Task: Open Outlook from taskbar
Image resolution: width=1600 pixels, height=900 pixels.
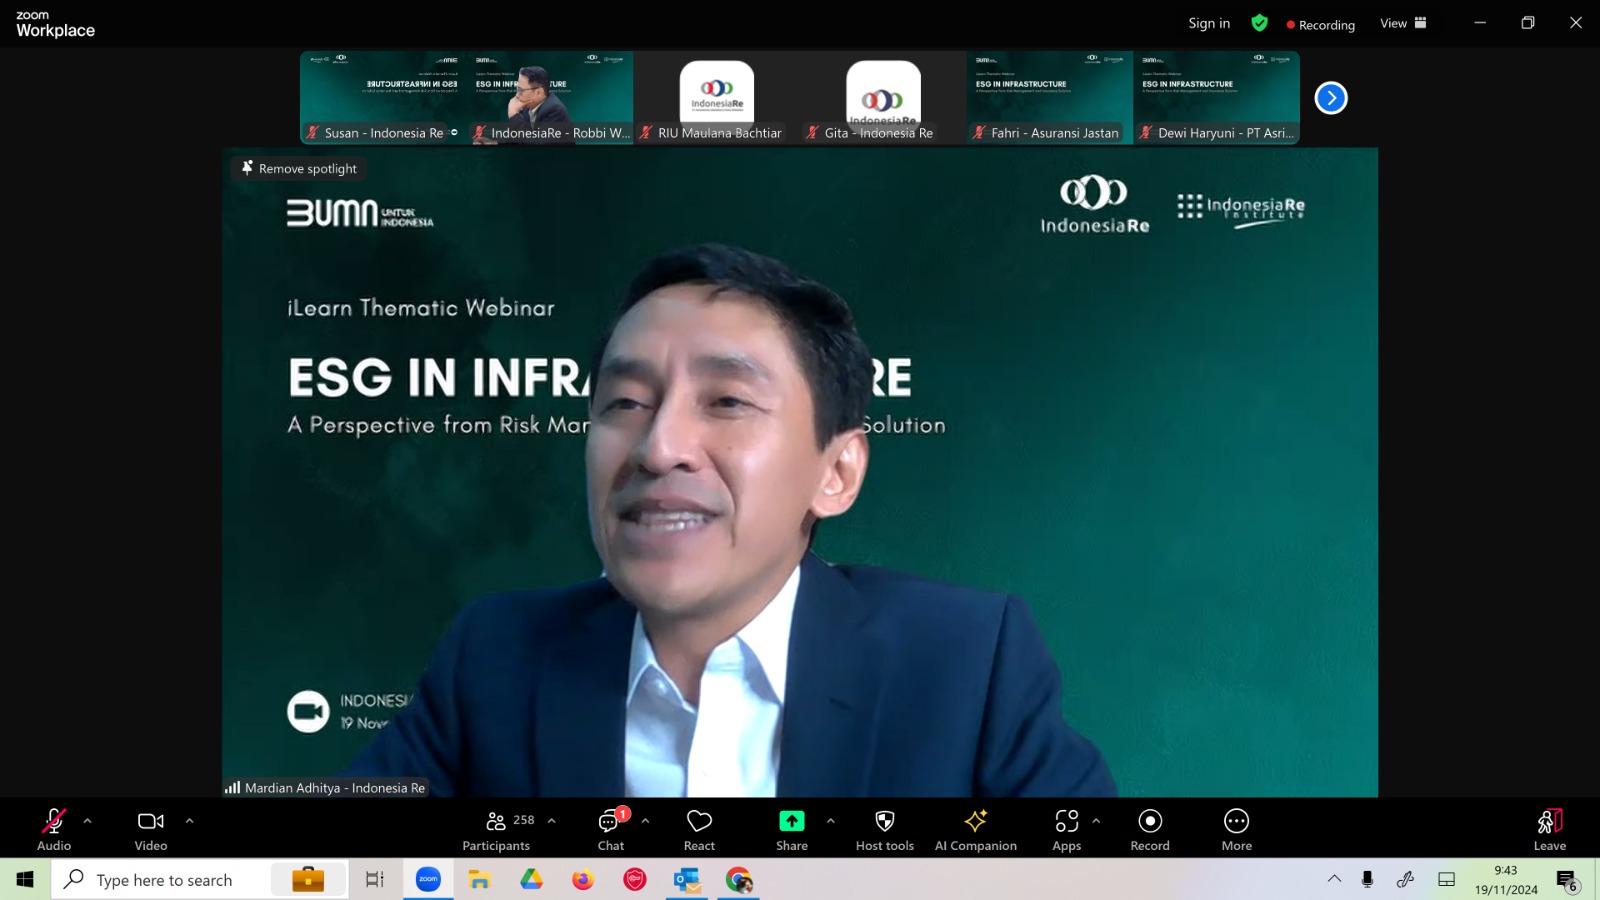Action: [687, 879]
